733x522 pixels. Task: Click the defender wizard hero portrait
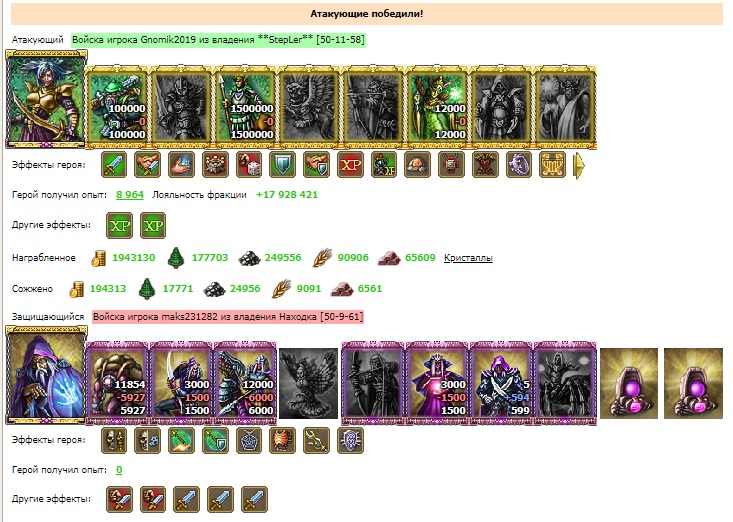[x=46, y=375]
